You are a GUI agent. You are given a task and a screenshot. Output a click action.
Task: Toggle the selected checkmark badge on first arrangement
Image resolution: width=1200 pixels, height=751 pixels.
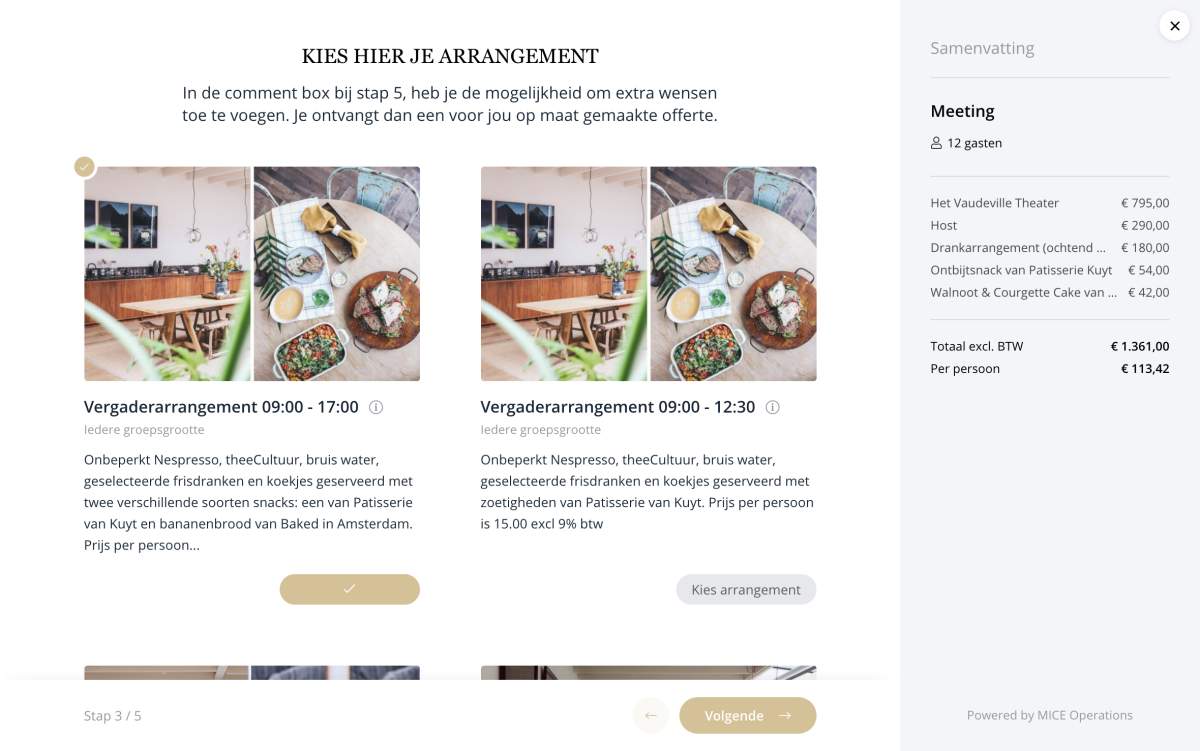[x=85, y=166]
